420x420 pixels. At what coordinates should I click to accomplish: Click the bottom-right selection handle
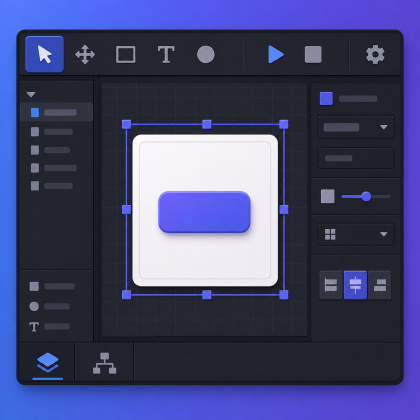click(284, 295)
